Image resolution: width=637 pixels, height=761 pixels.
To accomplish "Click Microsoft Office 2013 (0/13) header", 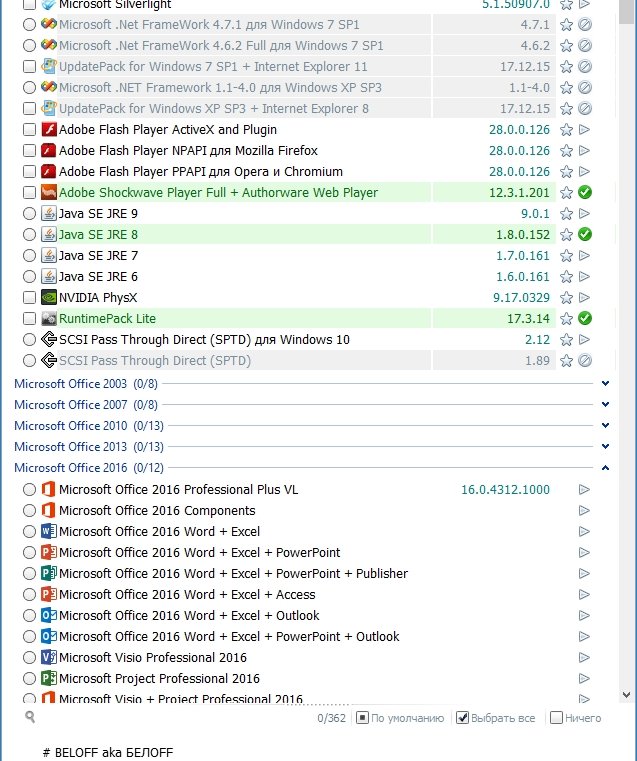I will tap(89, 447).
